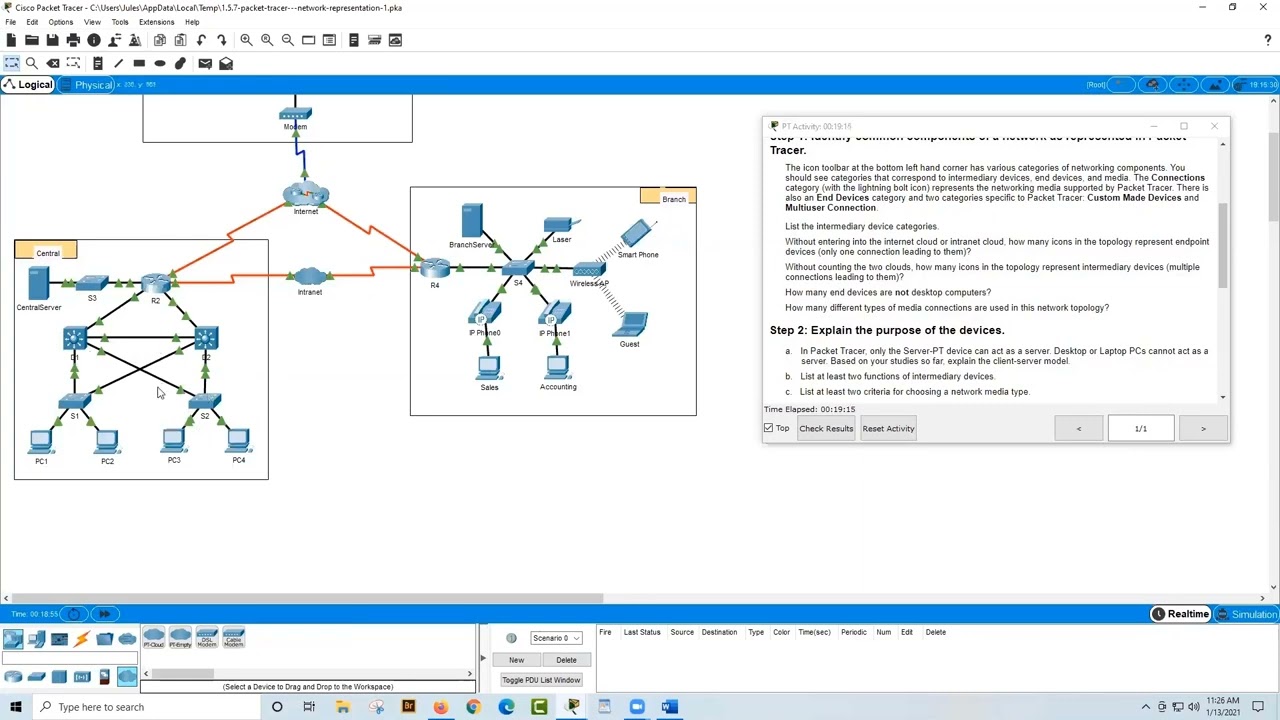Click the Windows Start button
Viewport: 1280px width, 720px height.
[15, 707]
